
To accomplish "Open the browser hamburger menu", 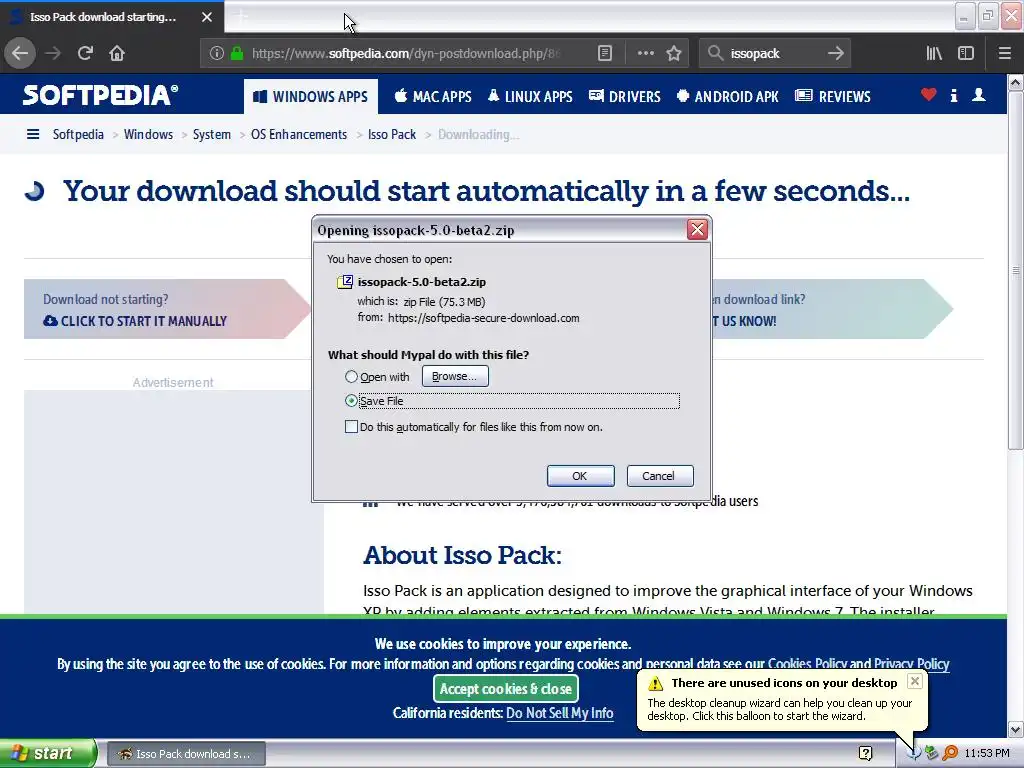I will click(1004, 53).
